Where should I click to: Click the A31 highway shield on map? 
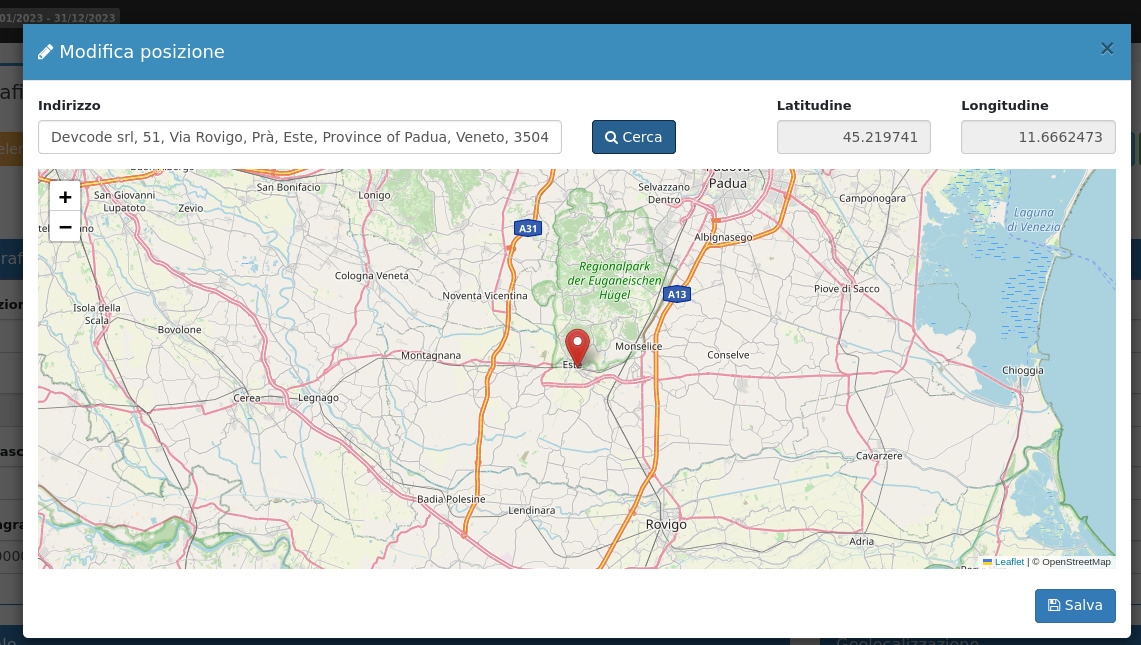coord(527,229)
